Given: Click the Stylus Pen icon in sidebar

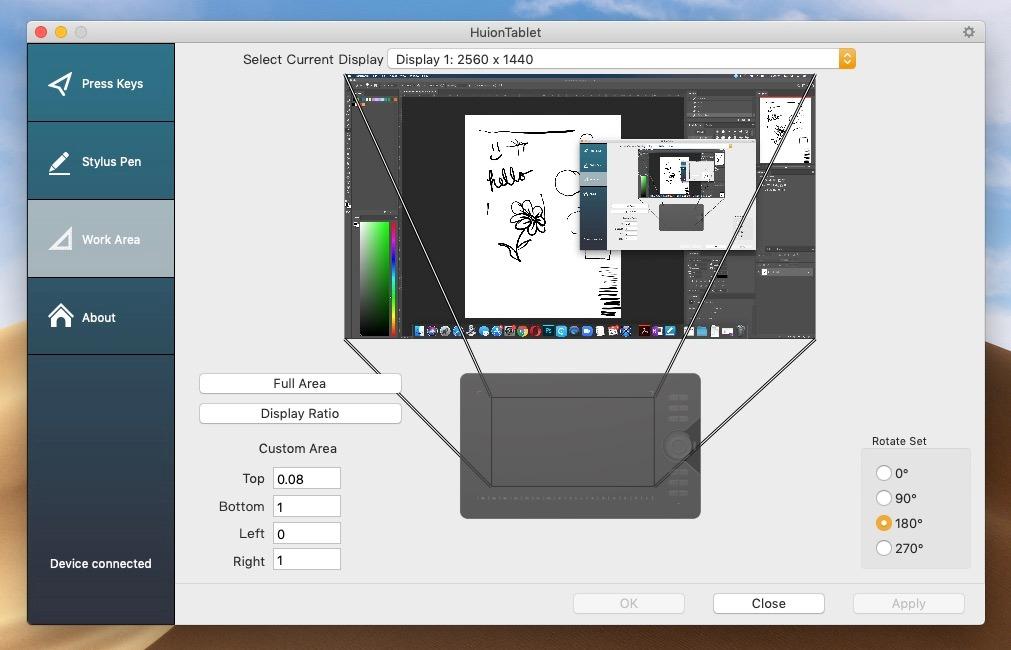Looking at the screenshot, I should click(60, 162).
